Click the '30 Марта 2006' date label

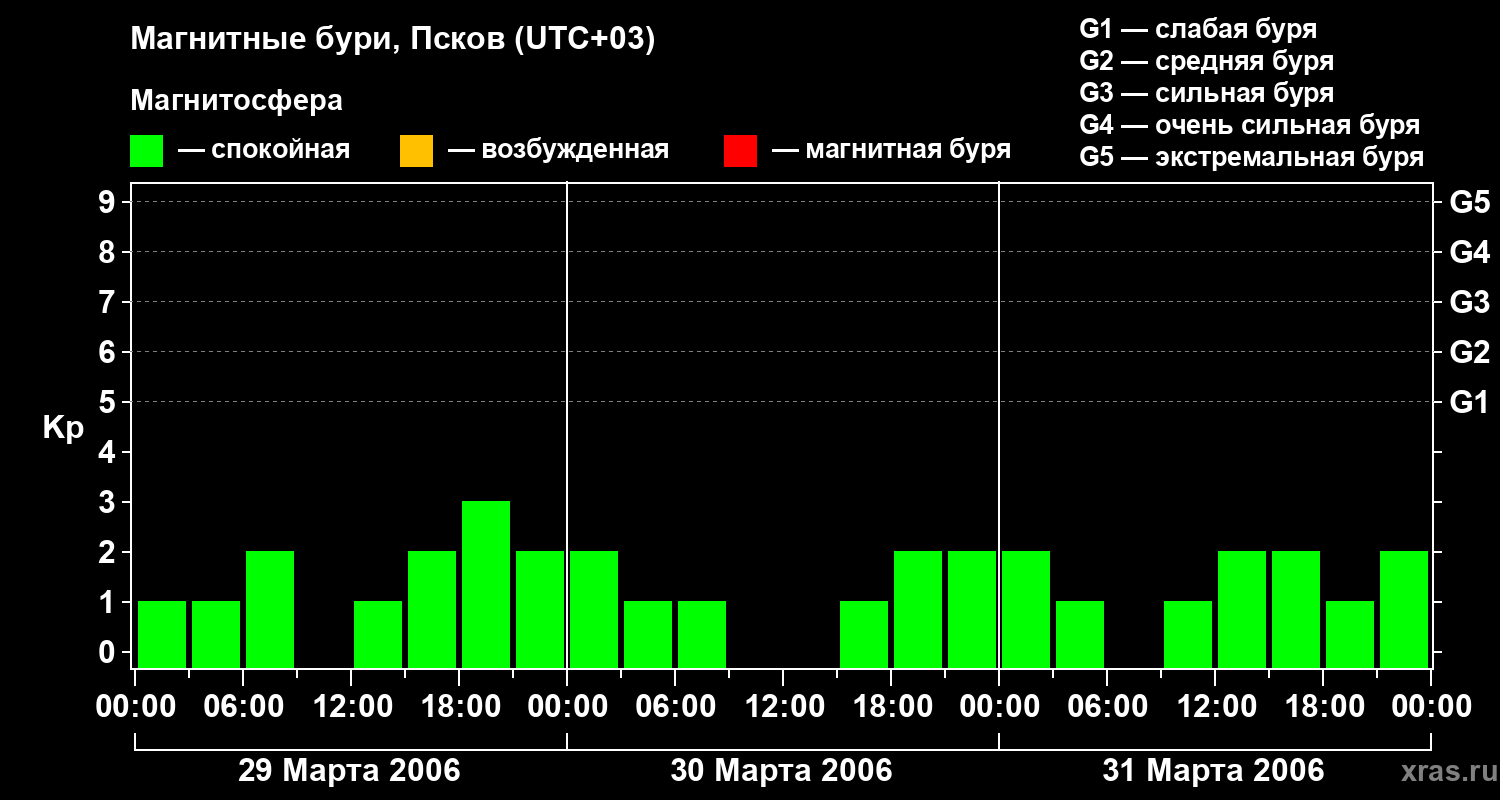pyautogui.click(x=781, y=771)
